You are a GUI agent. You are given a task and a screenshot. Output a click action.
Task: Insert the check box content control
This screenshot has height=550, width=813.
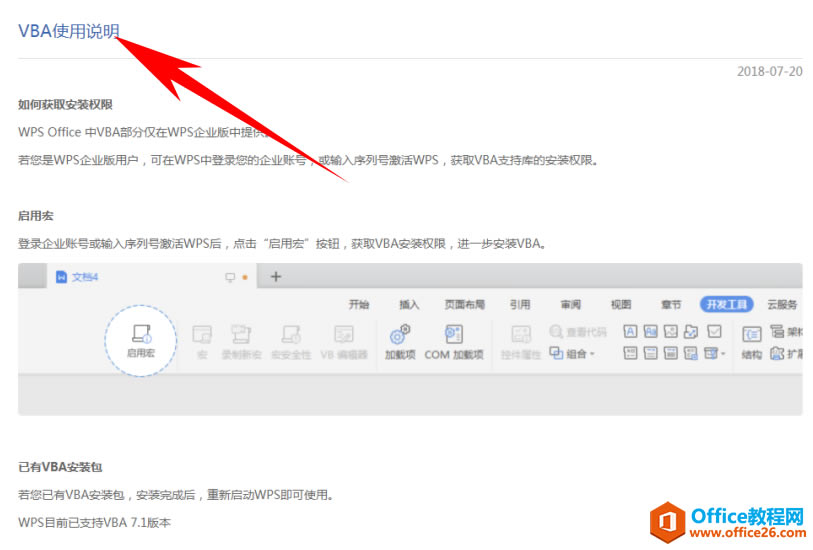pos(714,331)
